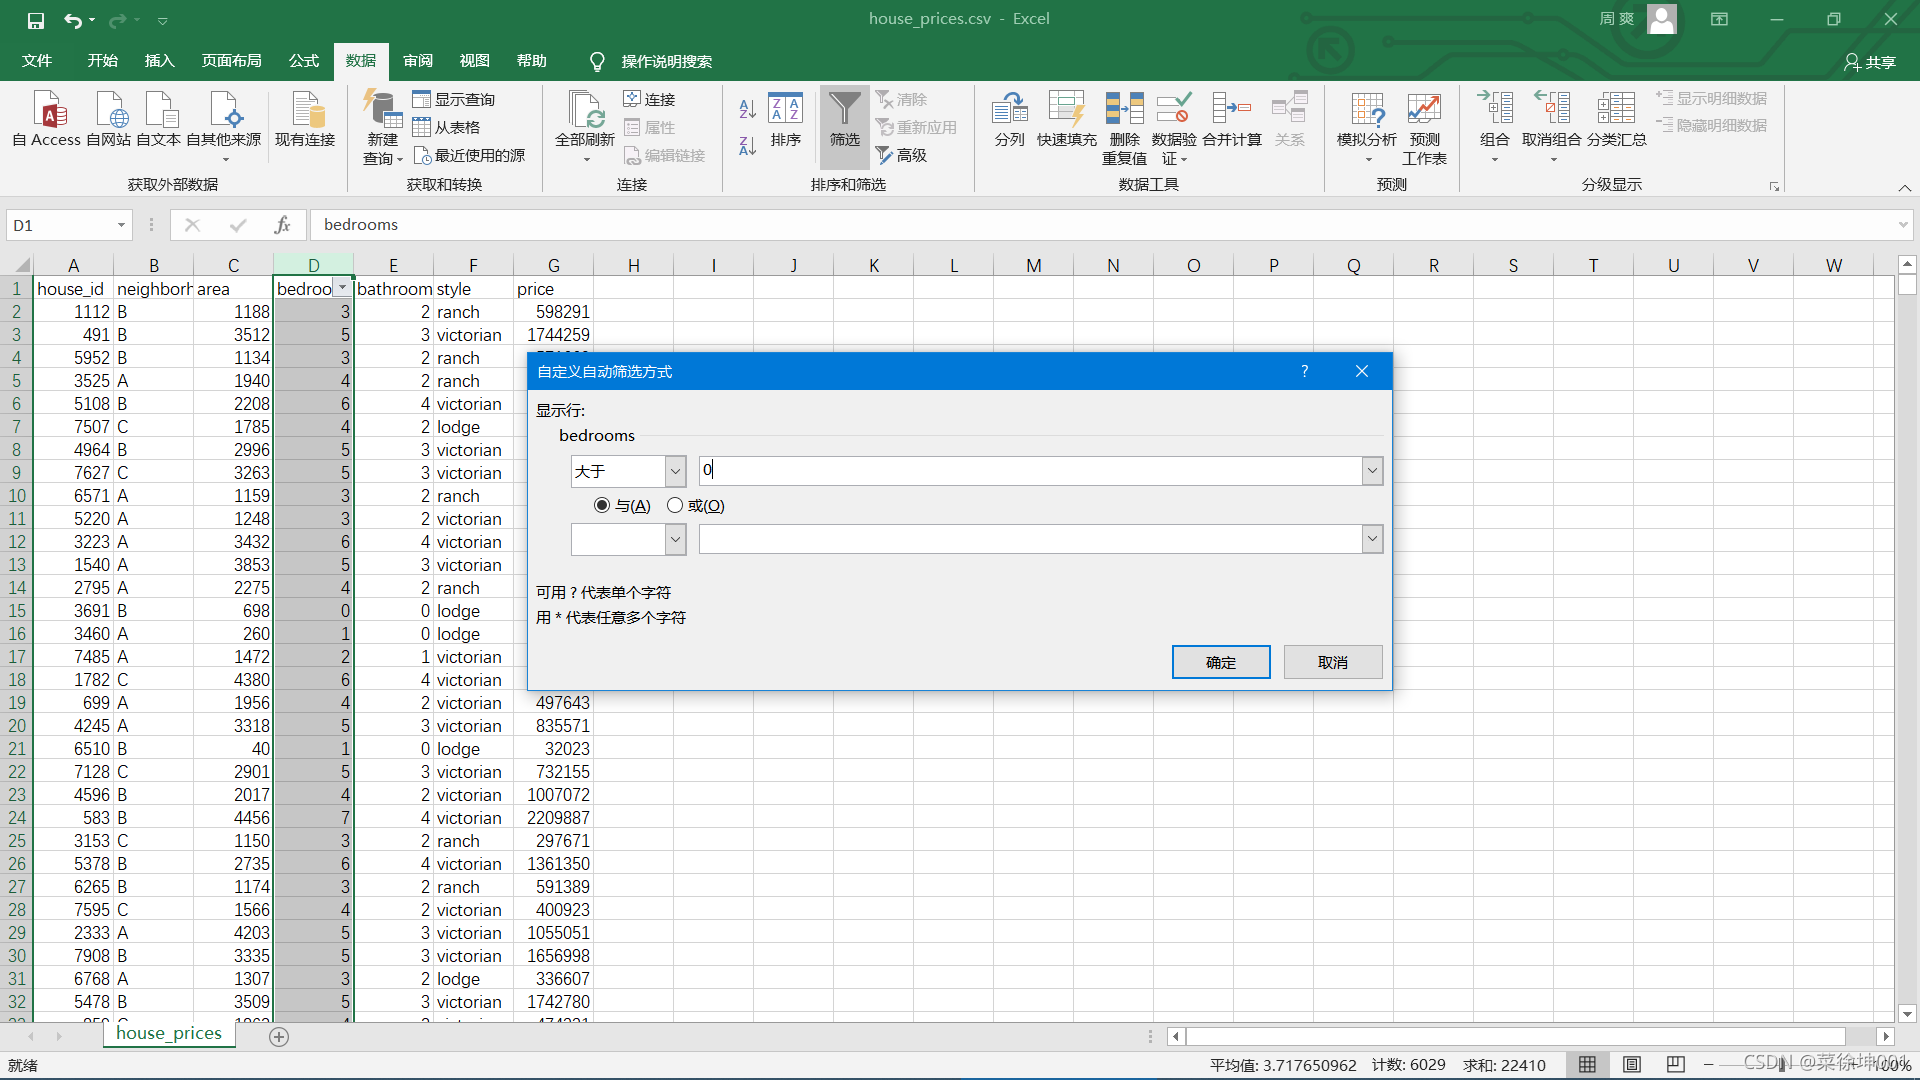The image size is (1920, 1080).
Task: Switch to the 开始 ribbon tab
Action: coord(103,61)
